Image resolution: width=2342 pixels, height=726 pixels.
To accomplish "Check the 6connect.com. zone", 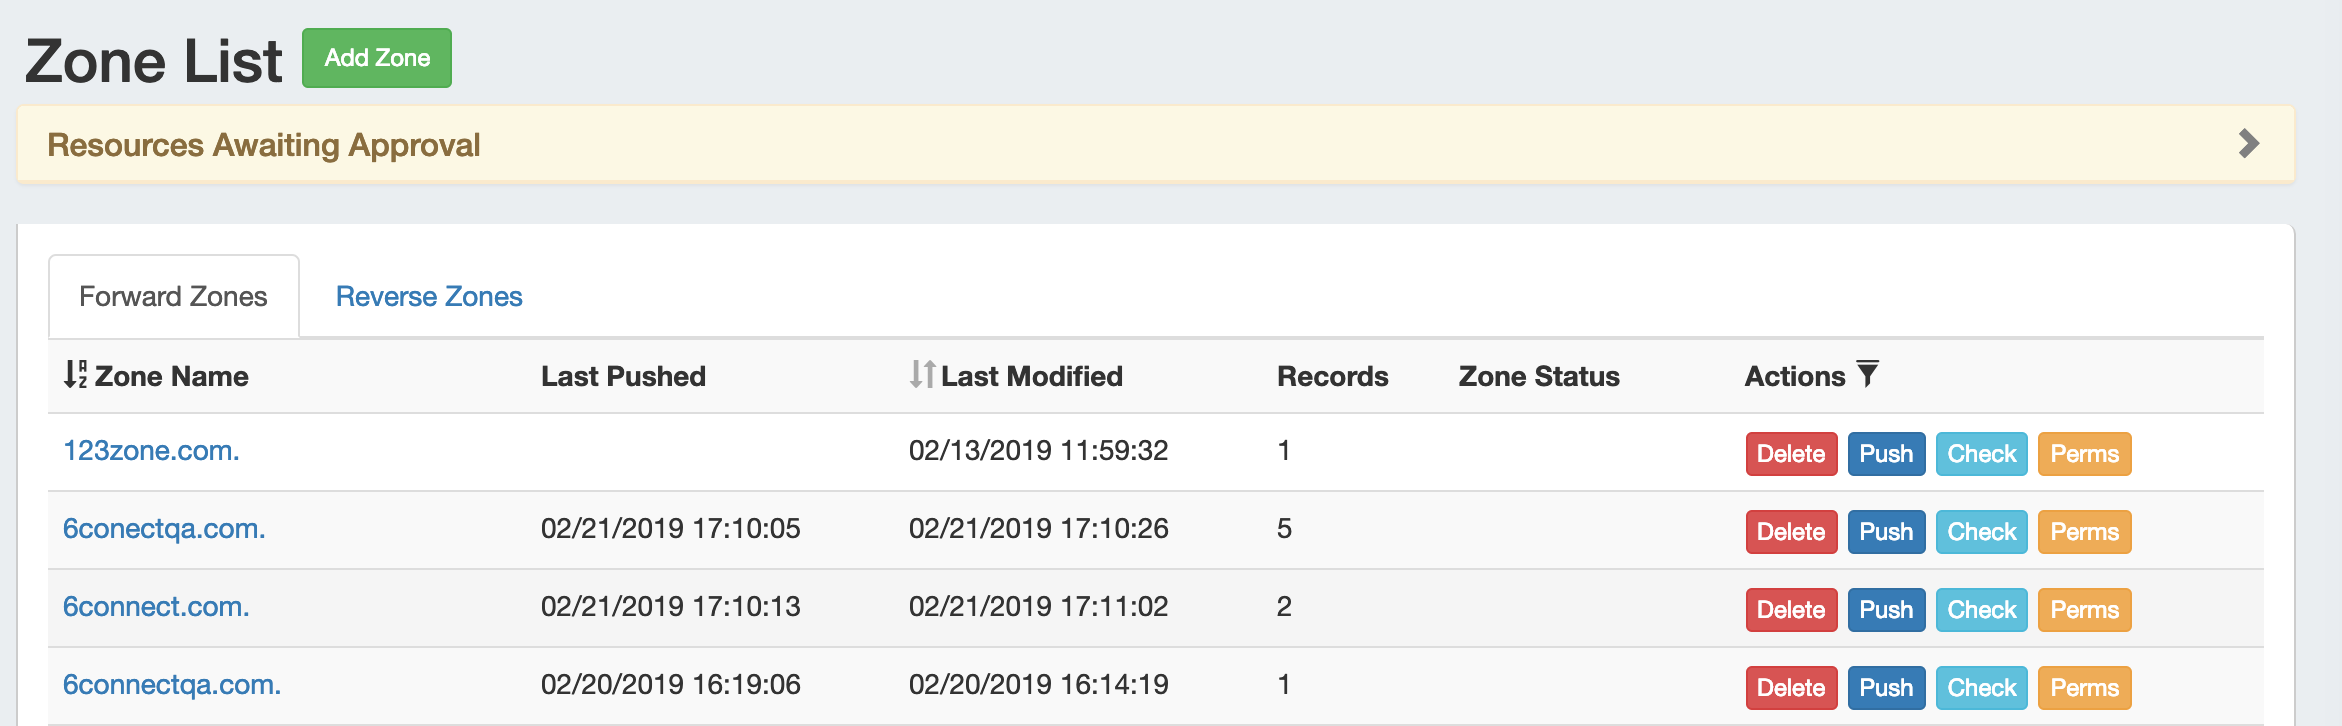I will pos(1981,610).
